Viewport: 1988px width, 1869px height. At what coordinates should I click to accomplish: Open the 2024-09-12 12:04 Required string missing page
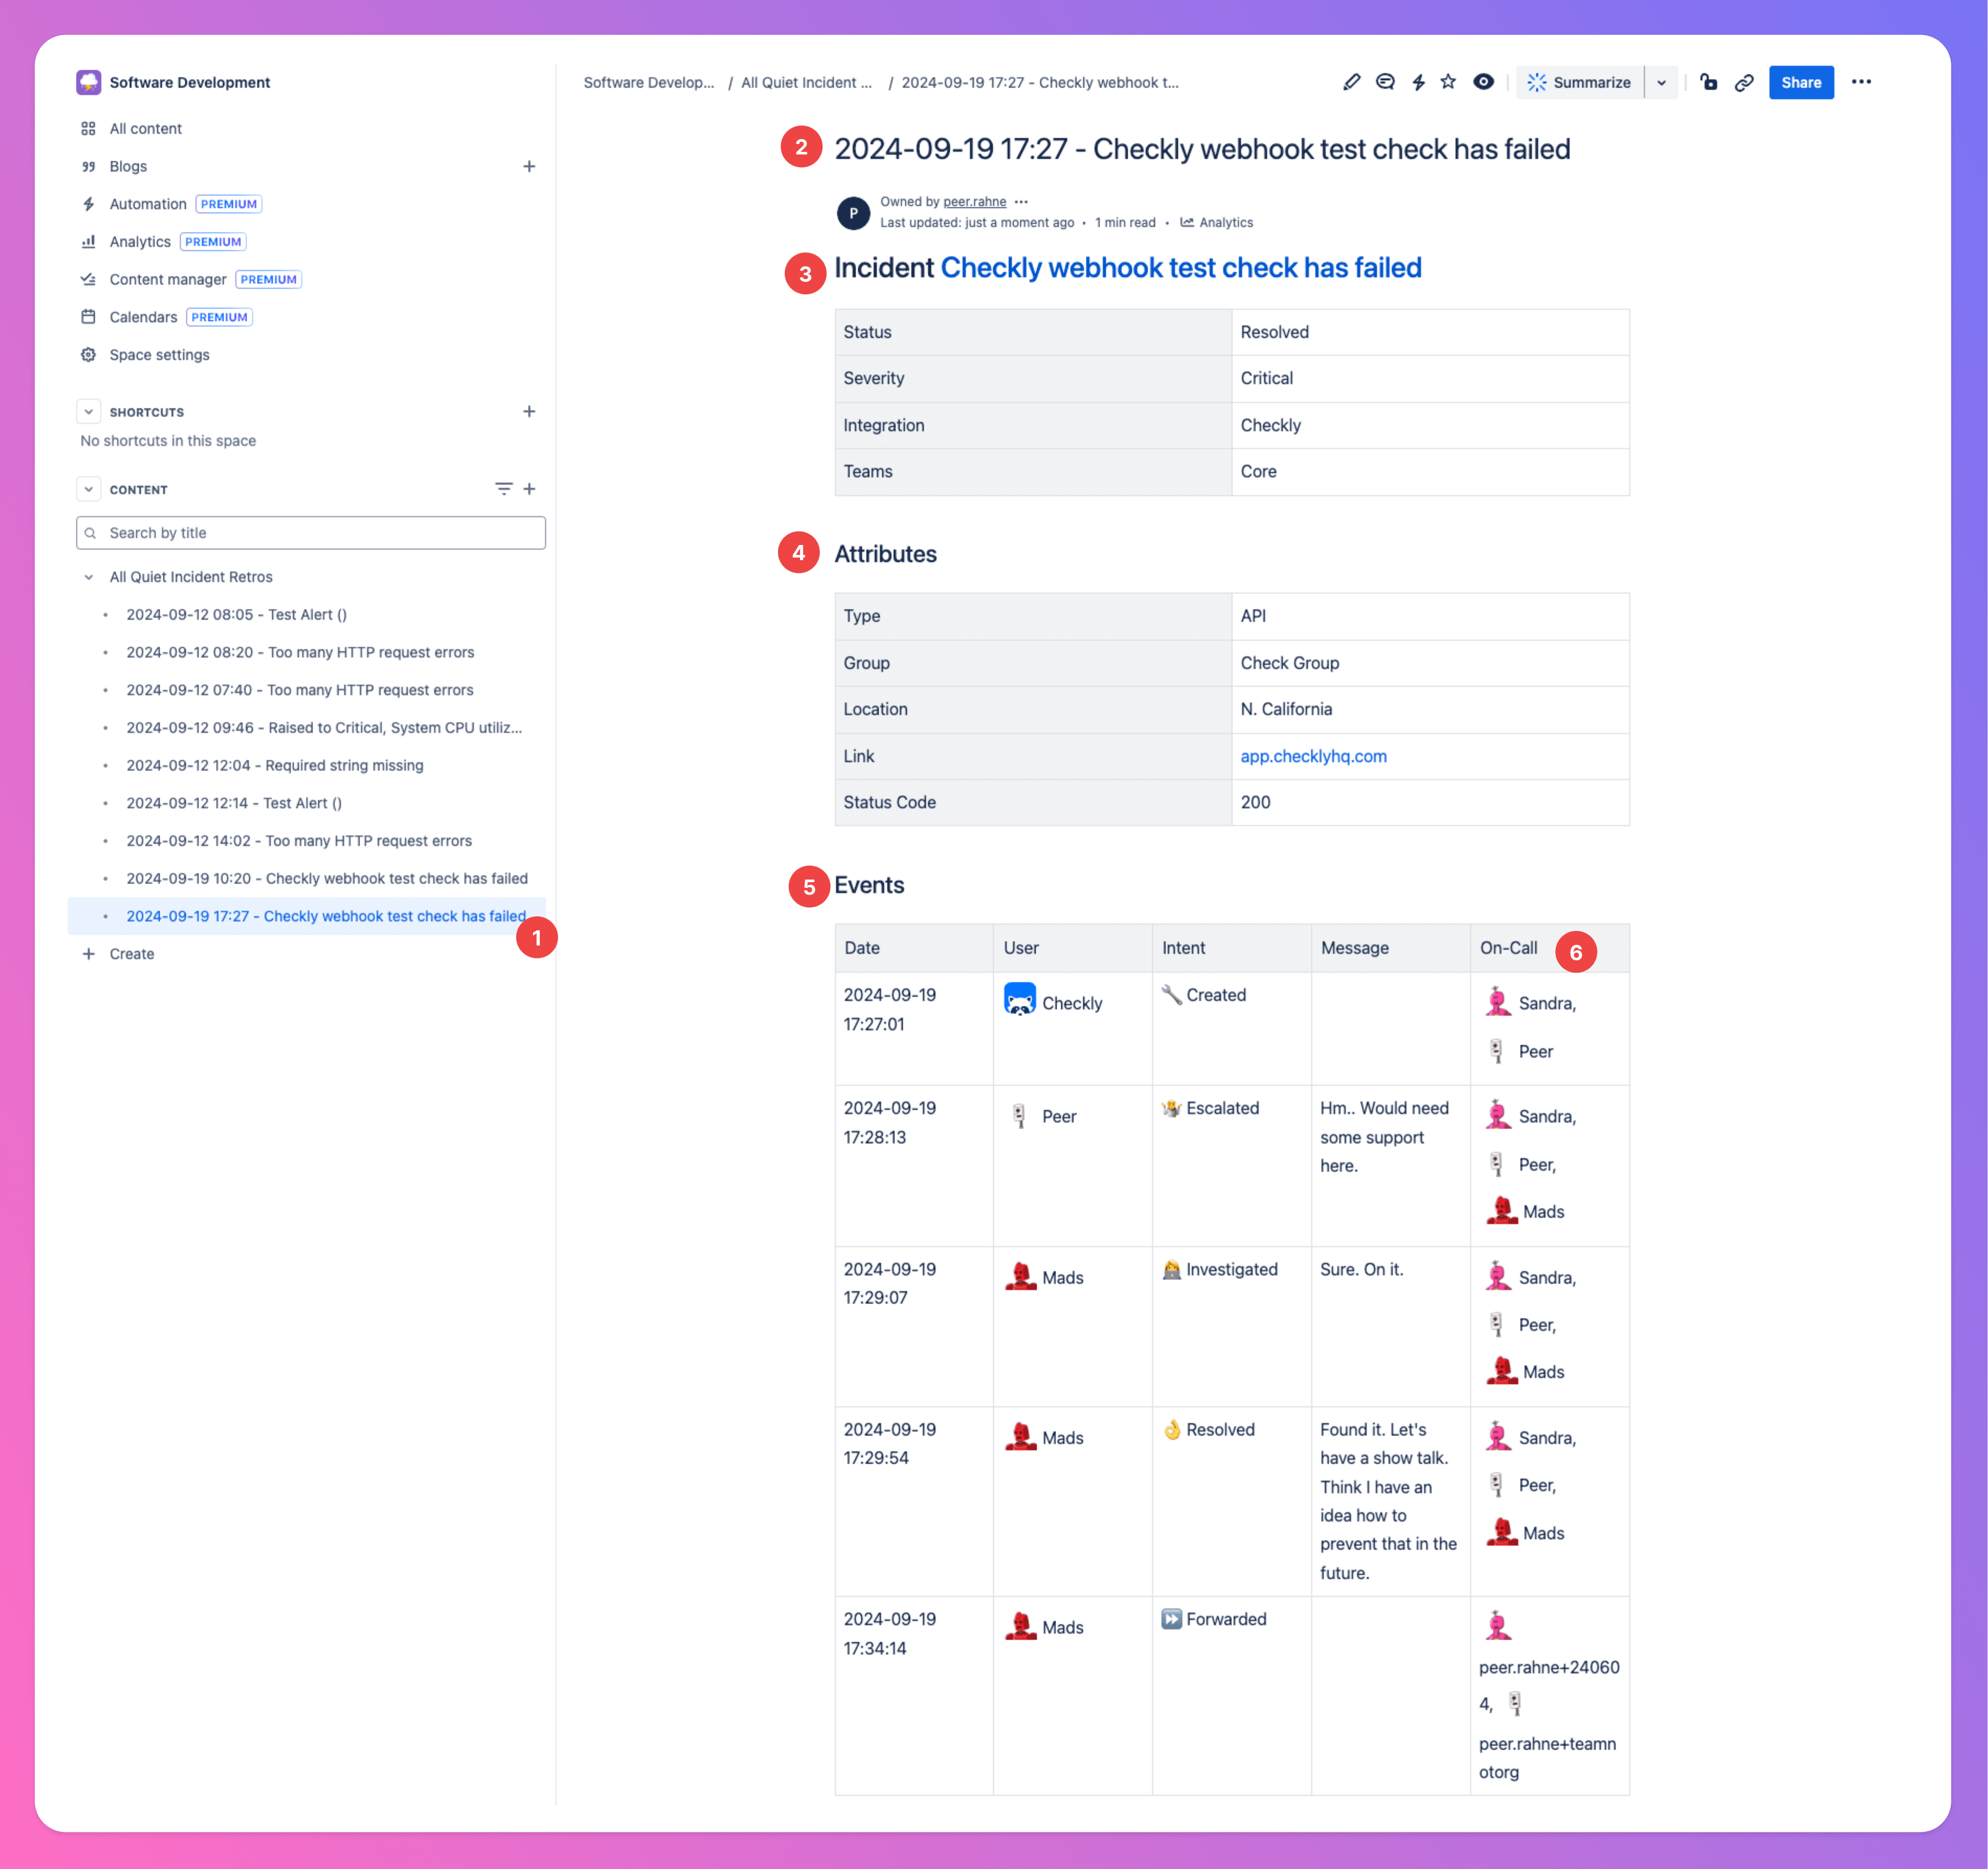pos(274,765)
